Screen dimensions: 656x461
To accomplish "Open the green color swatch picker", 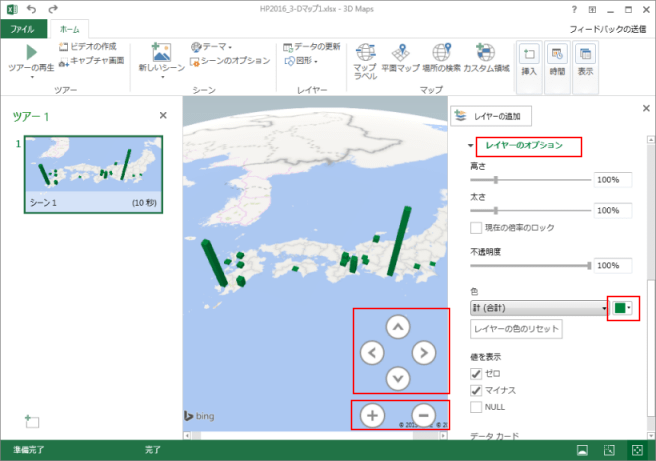I will coord(623,308).
